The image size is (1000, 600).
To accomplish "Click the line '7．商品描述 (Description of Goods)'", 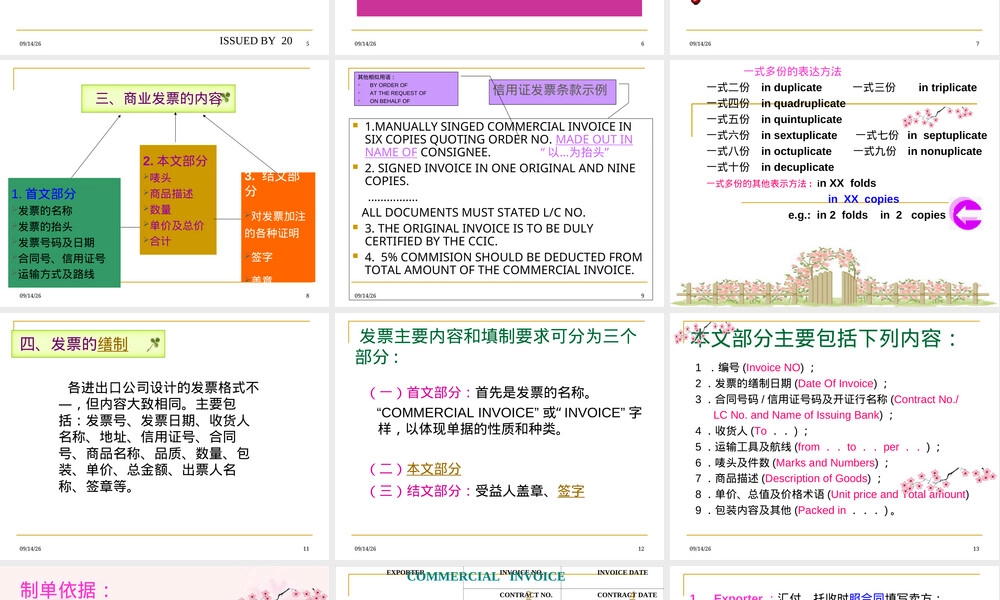I will (789, 478).
